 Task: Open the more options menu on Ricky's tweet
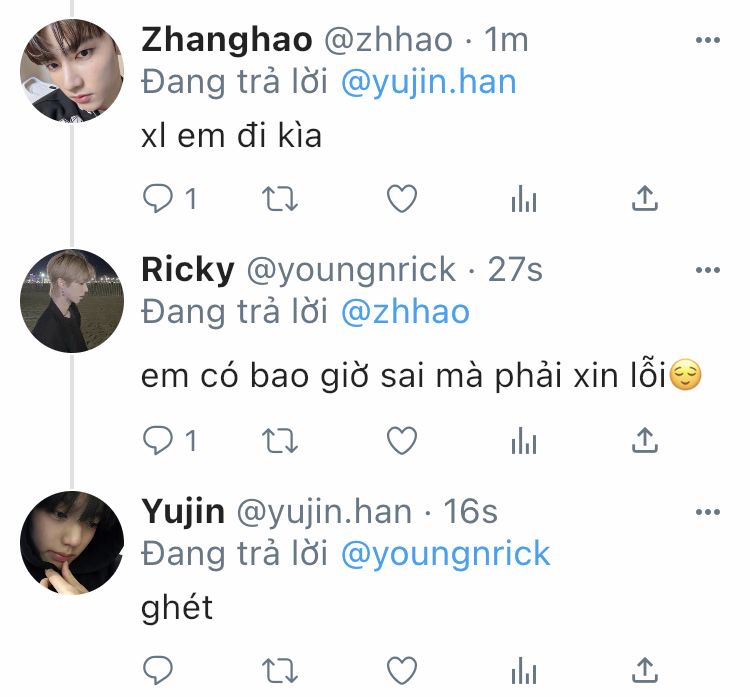(708, 270)
